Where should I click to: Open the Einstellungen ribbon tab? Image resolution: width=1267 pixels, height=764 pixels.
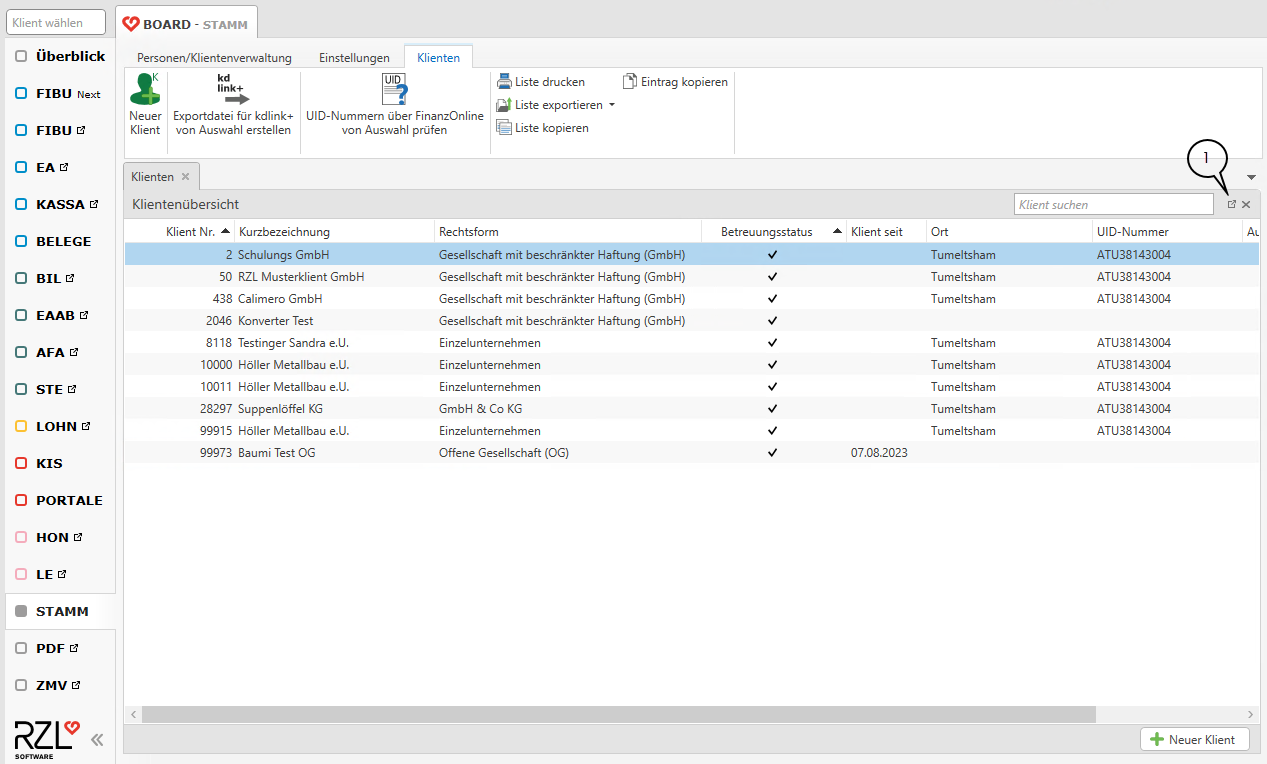pyautogui.click(x=354, y=58)
